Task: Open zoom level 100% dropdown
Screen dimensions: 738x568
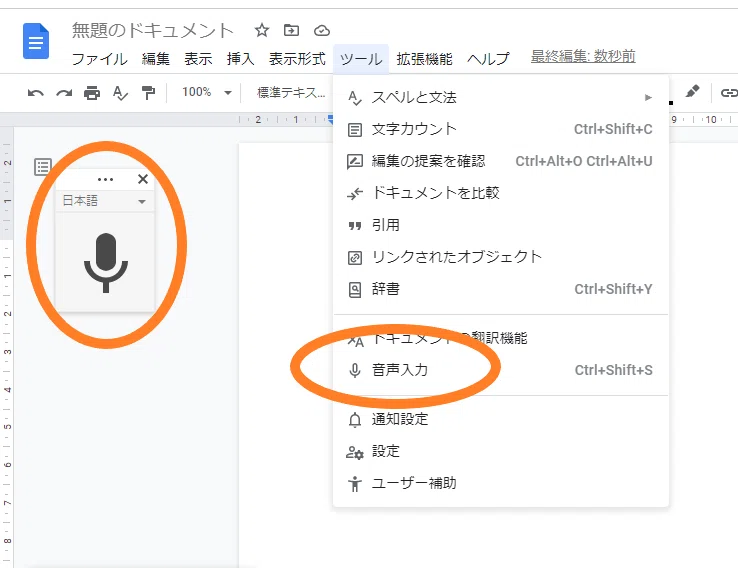Action: coord(206,92)
